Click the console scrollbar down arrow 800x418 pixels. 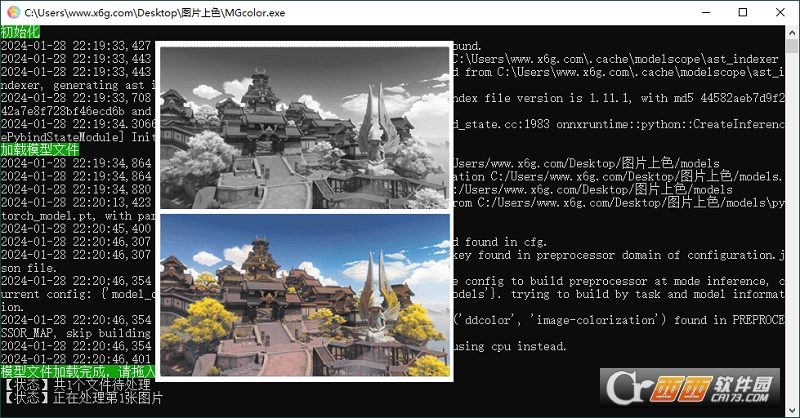(792, 410)
